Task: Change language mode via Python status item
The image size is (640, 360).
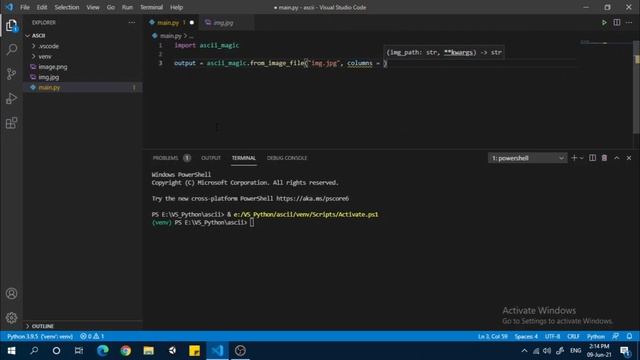Action: click(596, 336)
